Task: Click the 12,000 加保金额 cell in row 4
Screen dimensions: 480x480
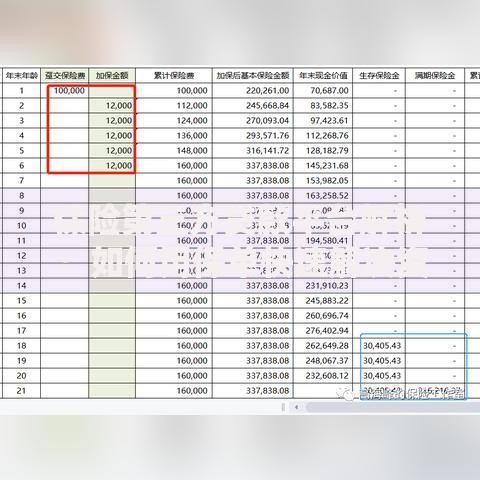Action: tap(112, 136)
